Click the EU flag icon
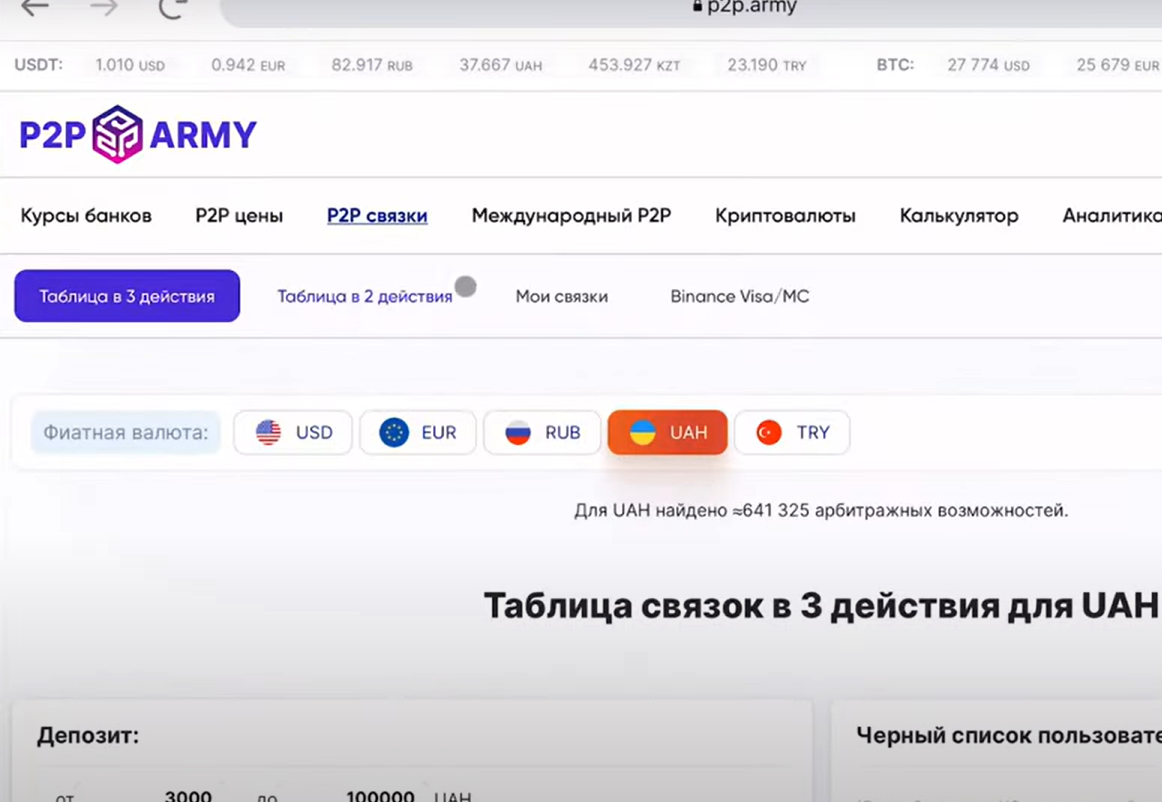Viewport: 1162px width, 802px height. (394, 432)
